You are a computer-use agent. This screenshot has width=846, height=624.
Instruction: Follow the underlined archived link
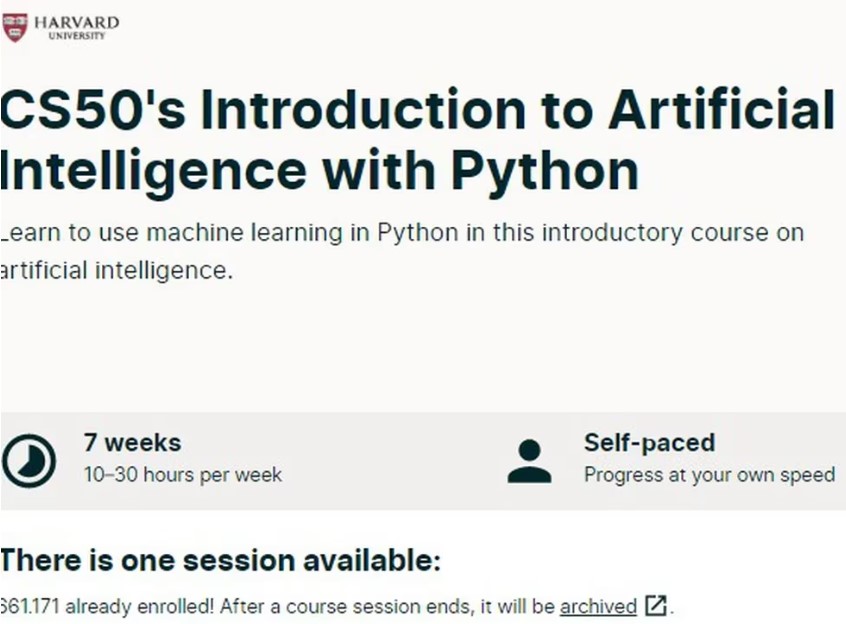[x=598, y=607]
